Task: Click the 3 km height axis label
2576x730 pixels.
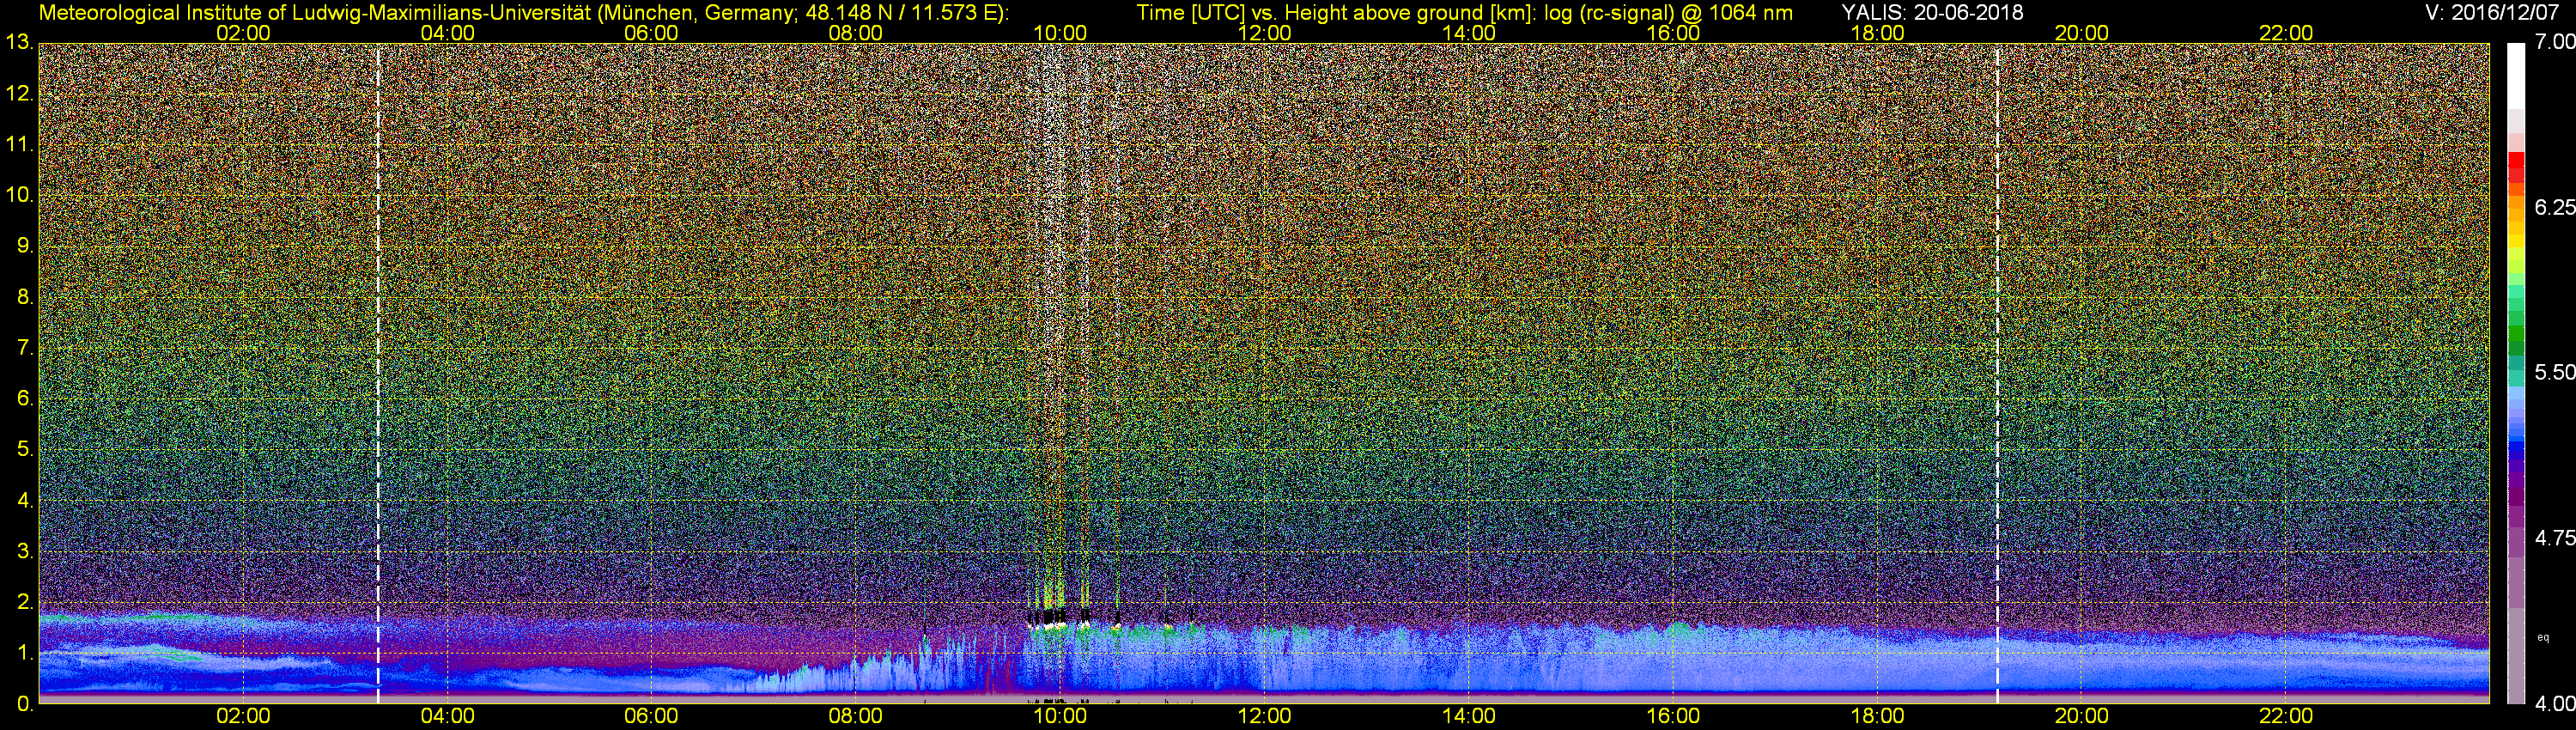Action: 24,551
